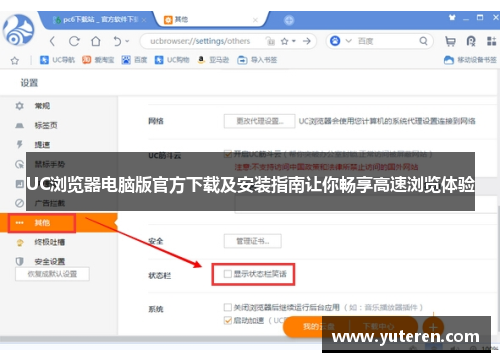500x362 pixels.
Task: Click the go arrow in address bar
Action: pos(307,41)
